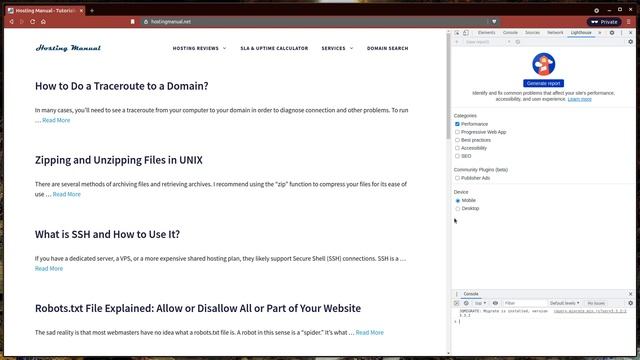
Task: Switch to the Network tab
Action: pyautogui.click(x=555, y=33)
